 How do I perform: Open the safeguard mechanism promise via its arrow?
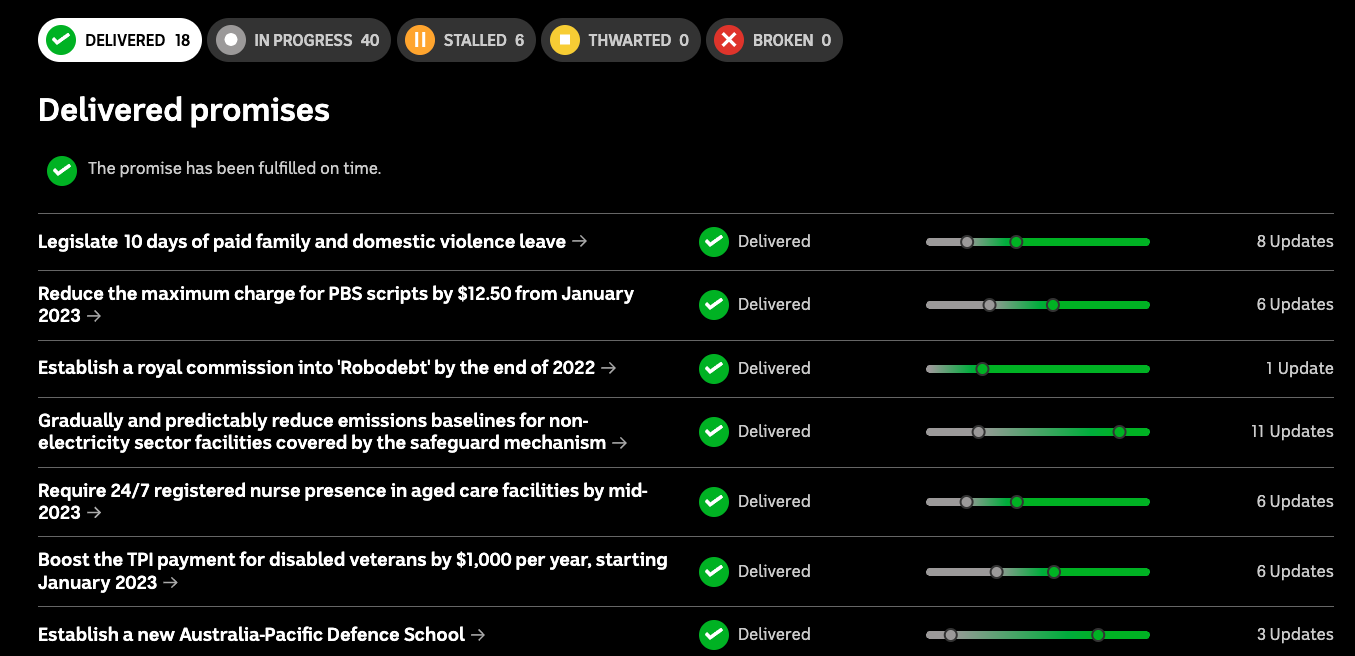[x=621, y=443]
